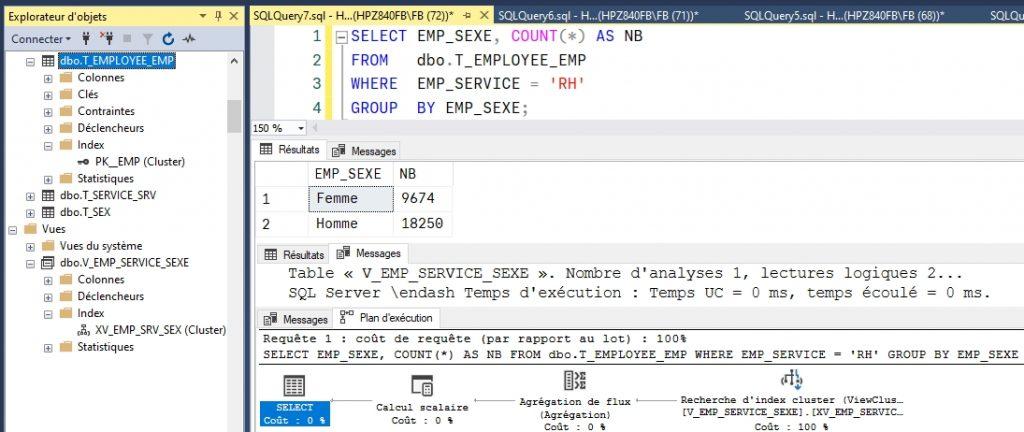Select the Calcul scalaire plan operator icon
The image size is (1024, 432).
click(x=422, y=386)
